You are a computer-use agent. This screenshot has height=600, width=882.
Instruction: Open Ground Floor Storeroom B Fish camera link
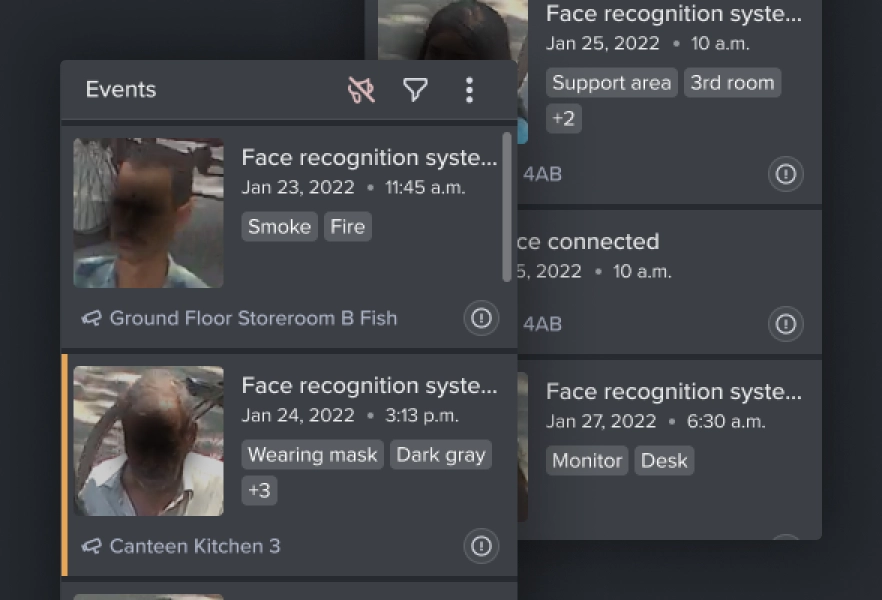pos(253,319)
